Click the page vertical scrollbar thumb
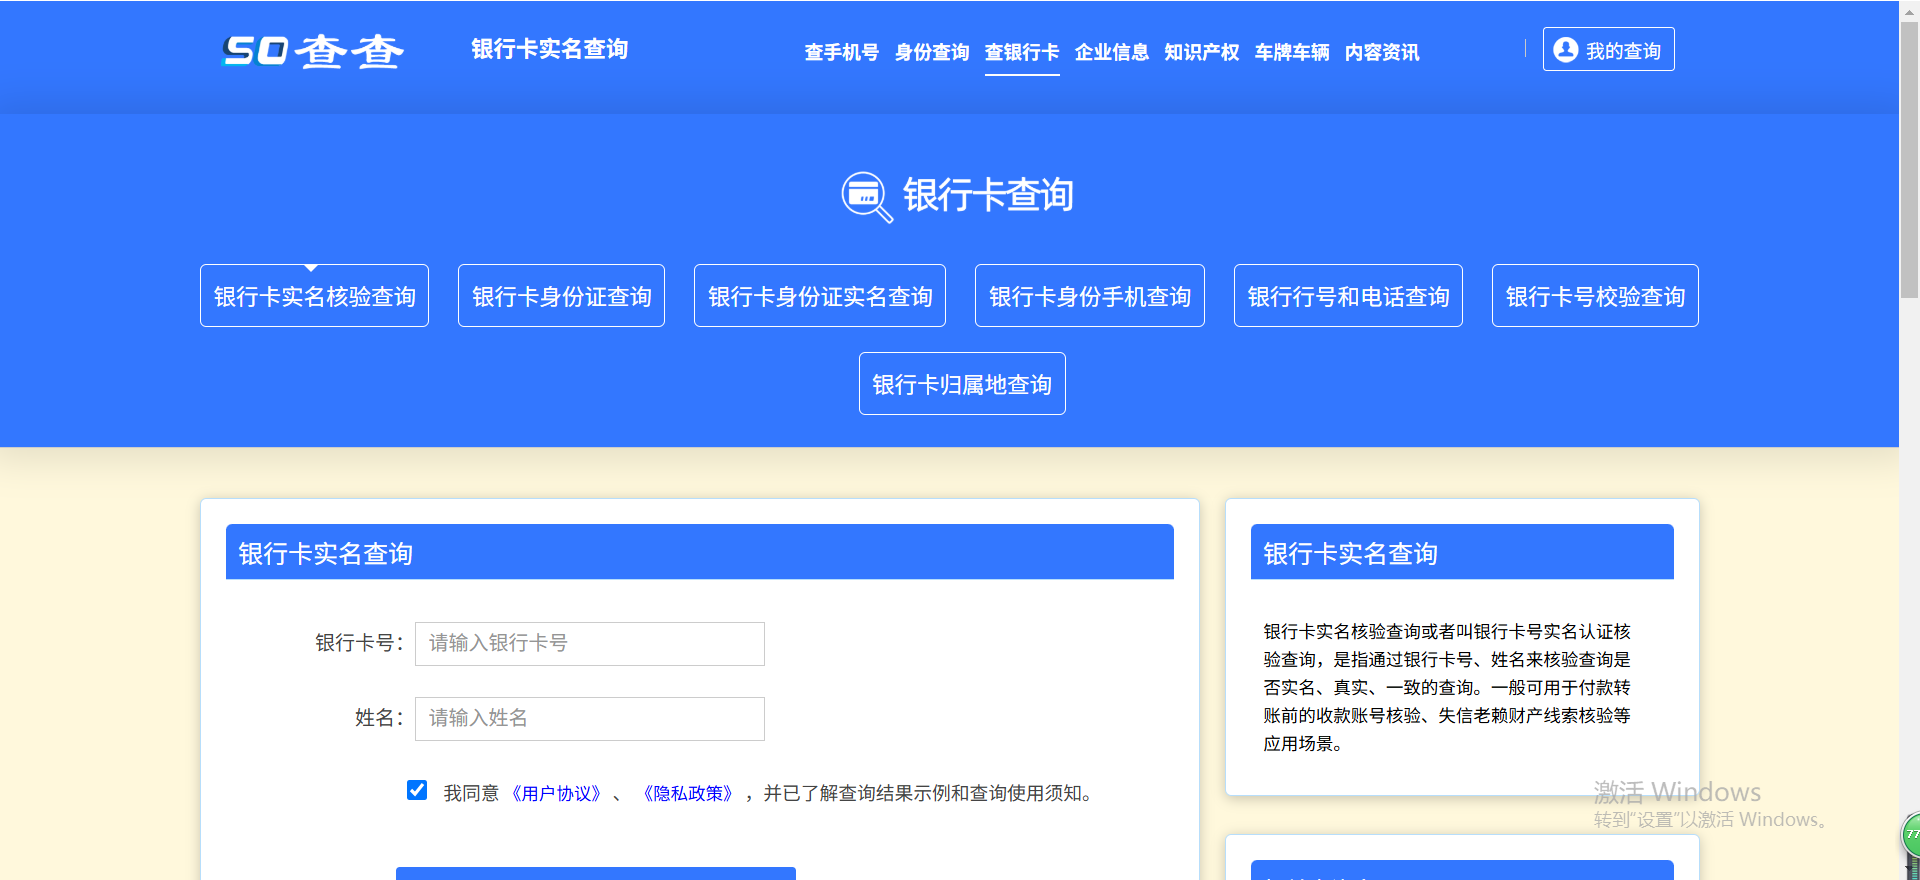This screenshot has width=1920, height=880. [x=1909, y=160]
